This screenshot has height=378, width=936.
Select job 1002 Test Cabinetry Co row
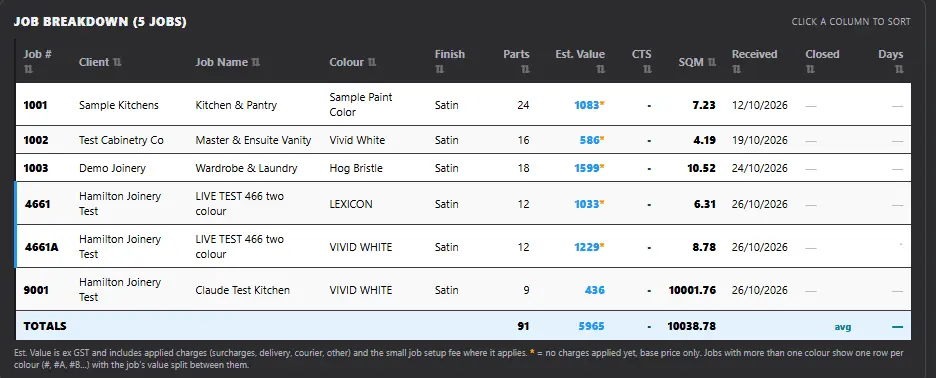(463, 140)
